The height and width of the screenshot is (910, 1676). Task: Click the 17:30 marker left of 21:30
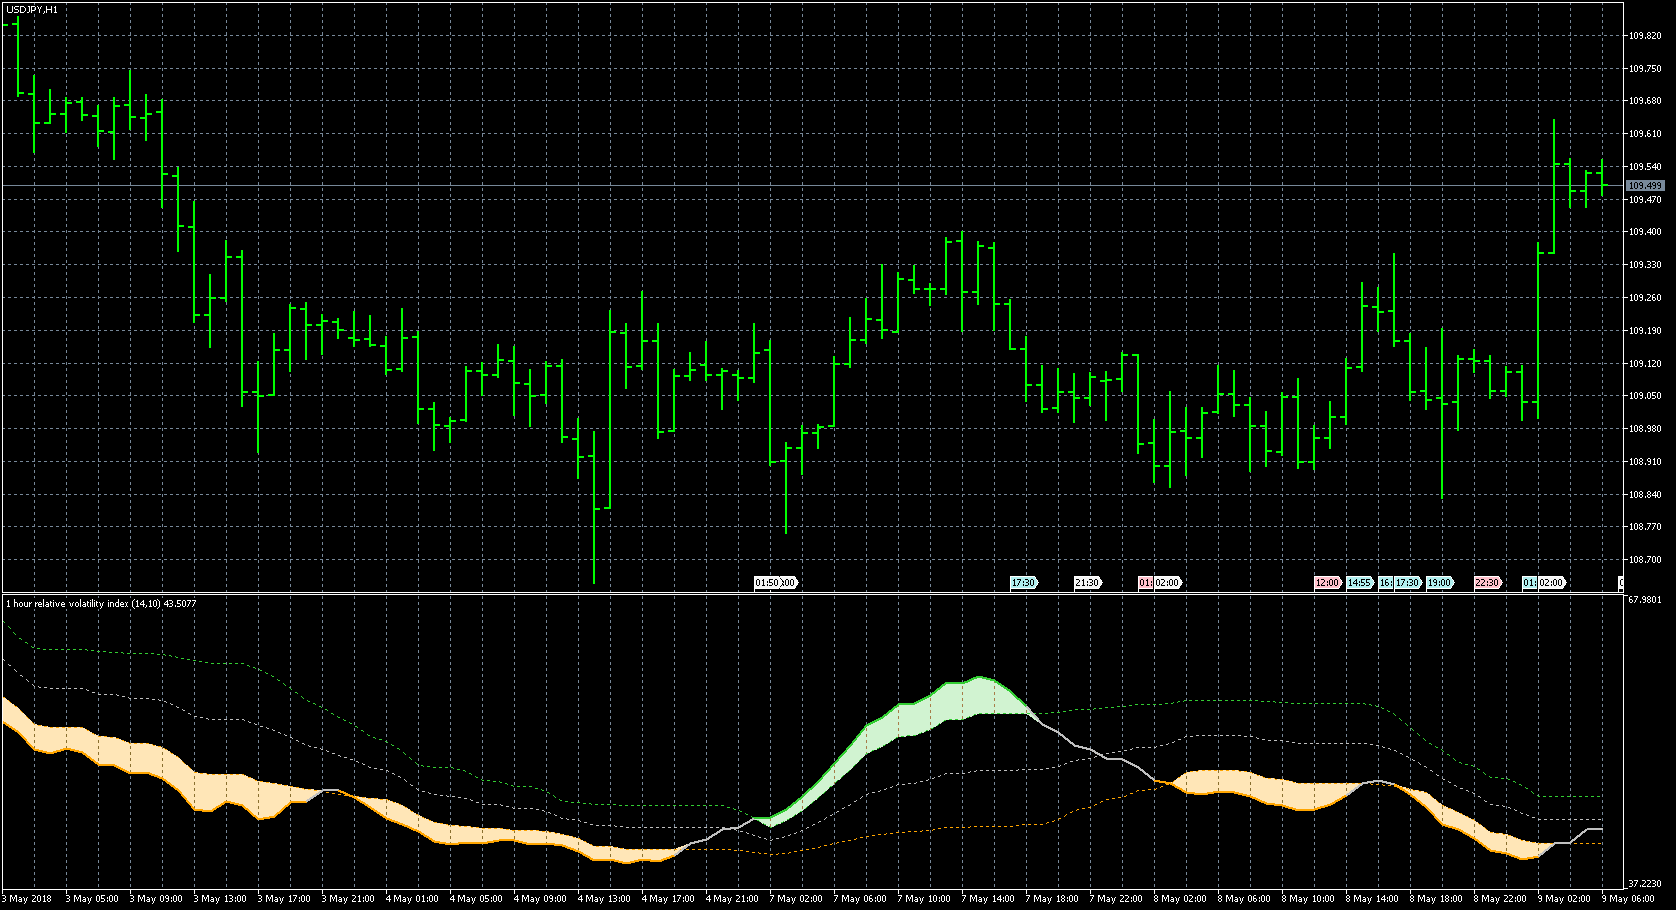[x=1023, y=583]
